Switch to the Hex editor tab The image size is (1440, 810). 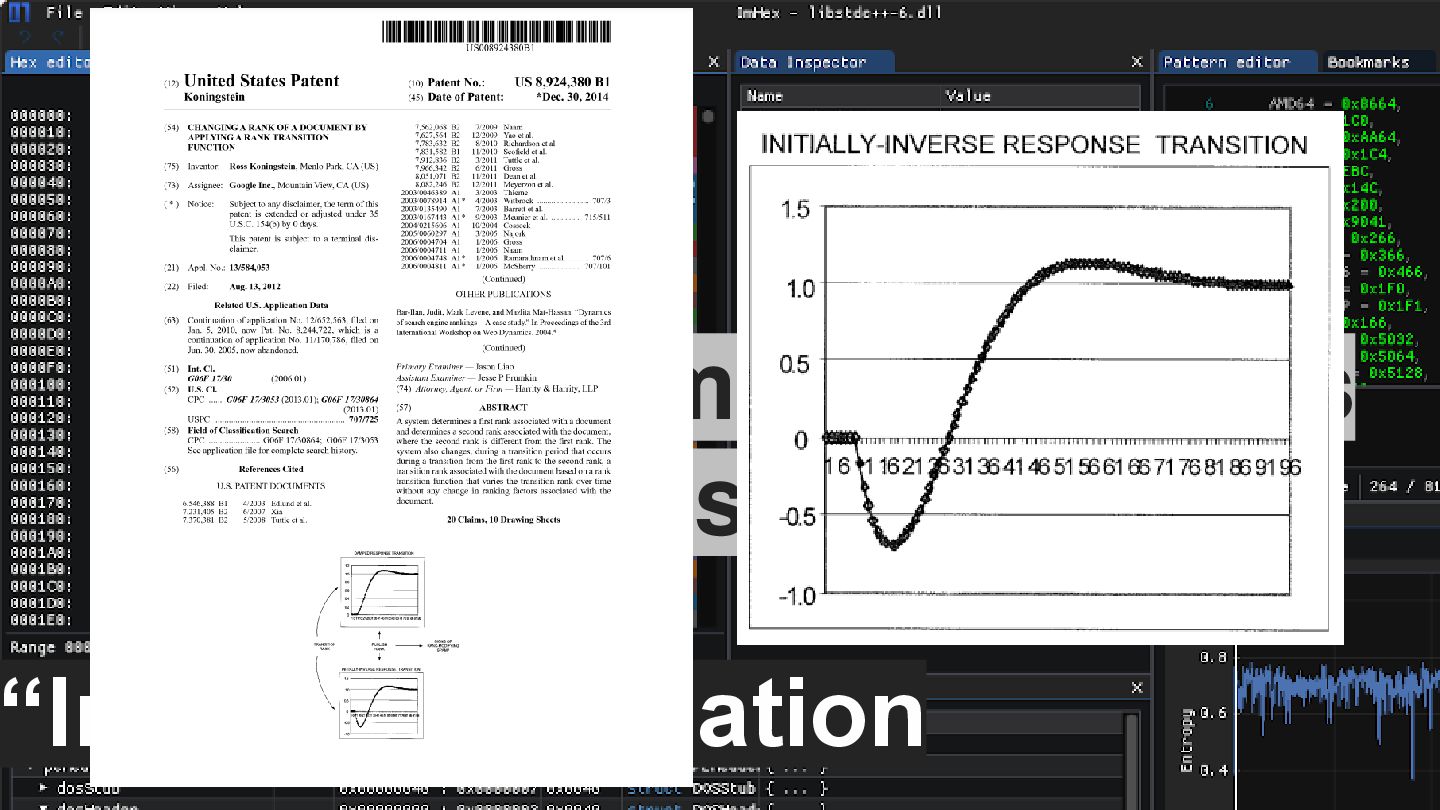tap(47, 62)
